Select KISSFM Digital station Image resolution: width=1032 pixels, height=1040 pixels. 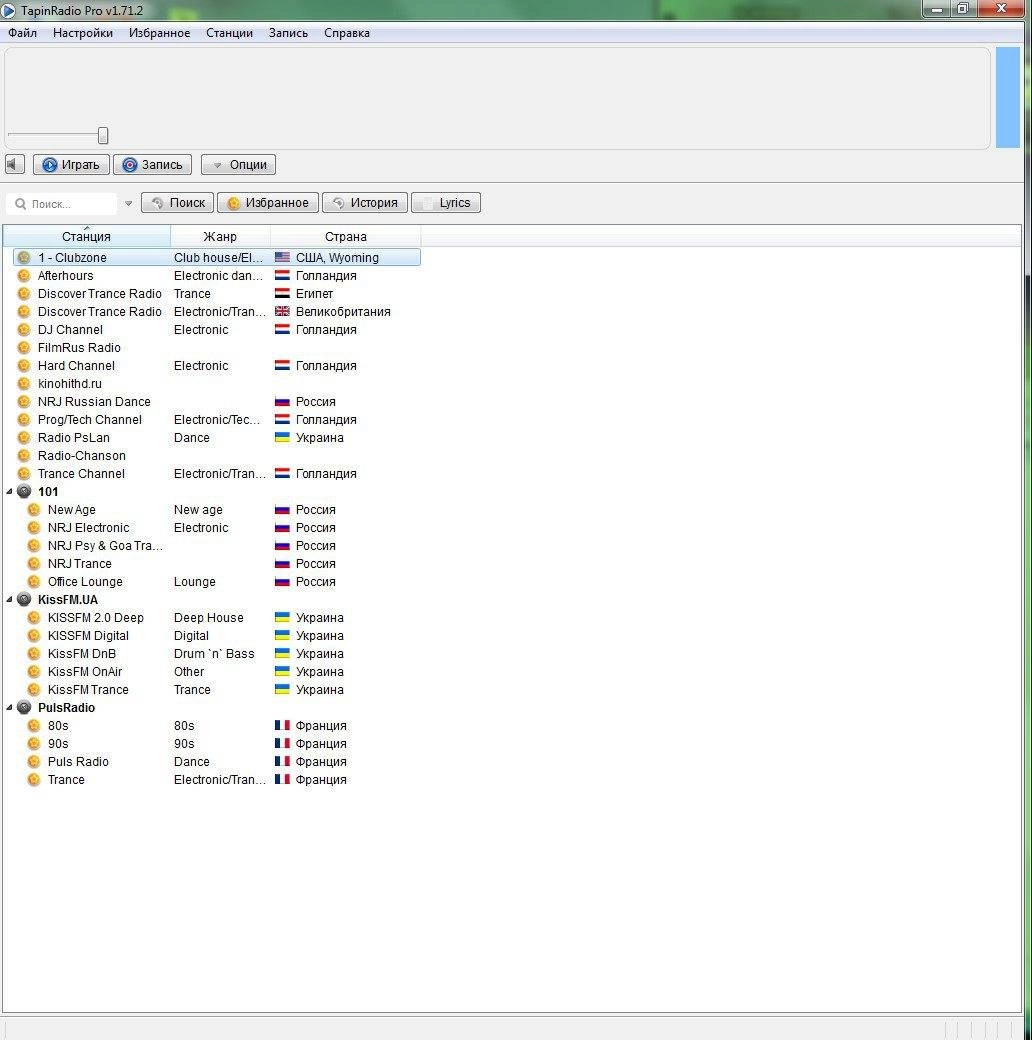[x=88, y=635]
